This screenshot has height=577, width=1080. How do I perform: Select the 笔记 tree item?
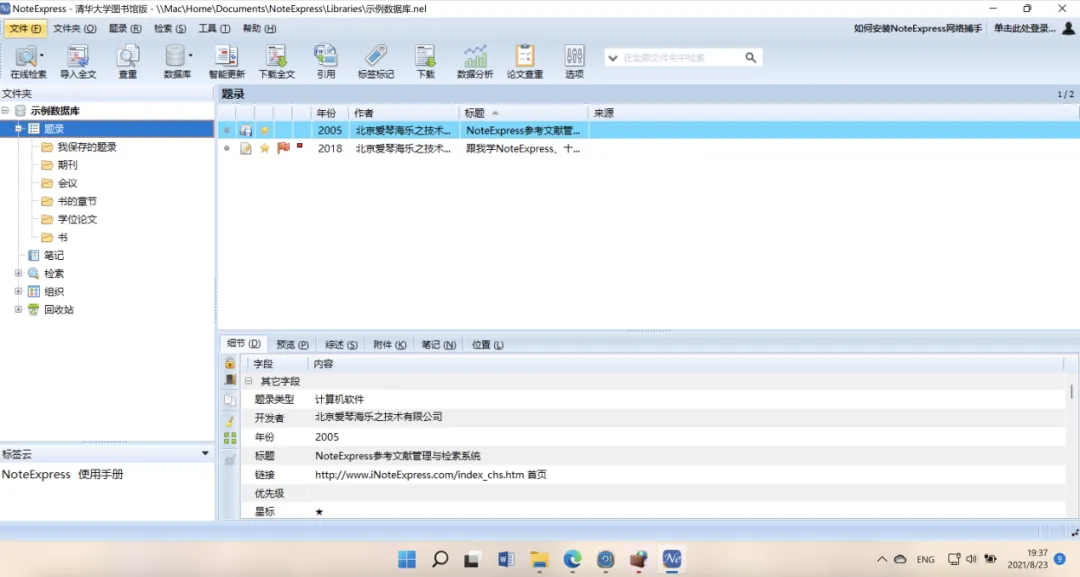tap(54, 255)
